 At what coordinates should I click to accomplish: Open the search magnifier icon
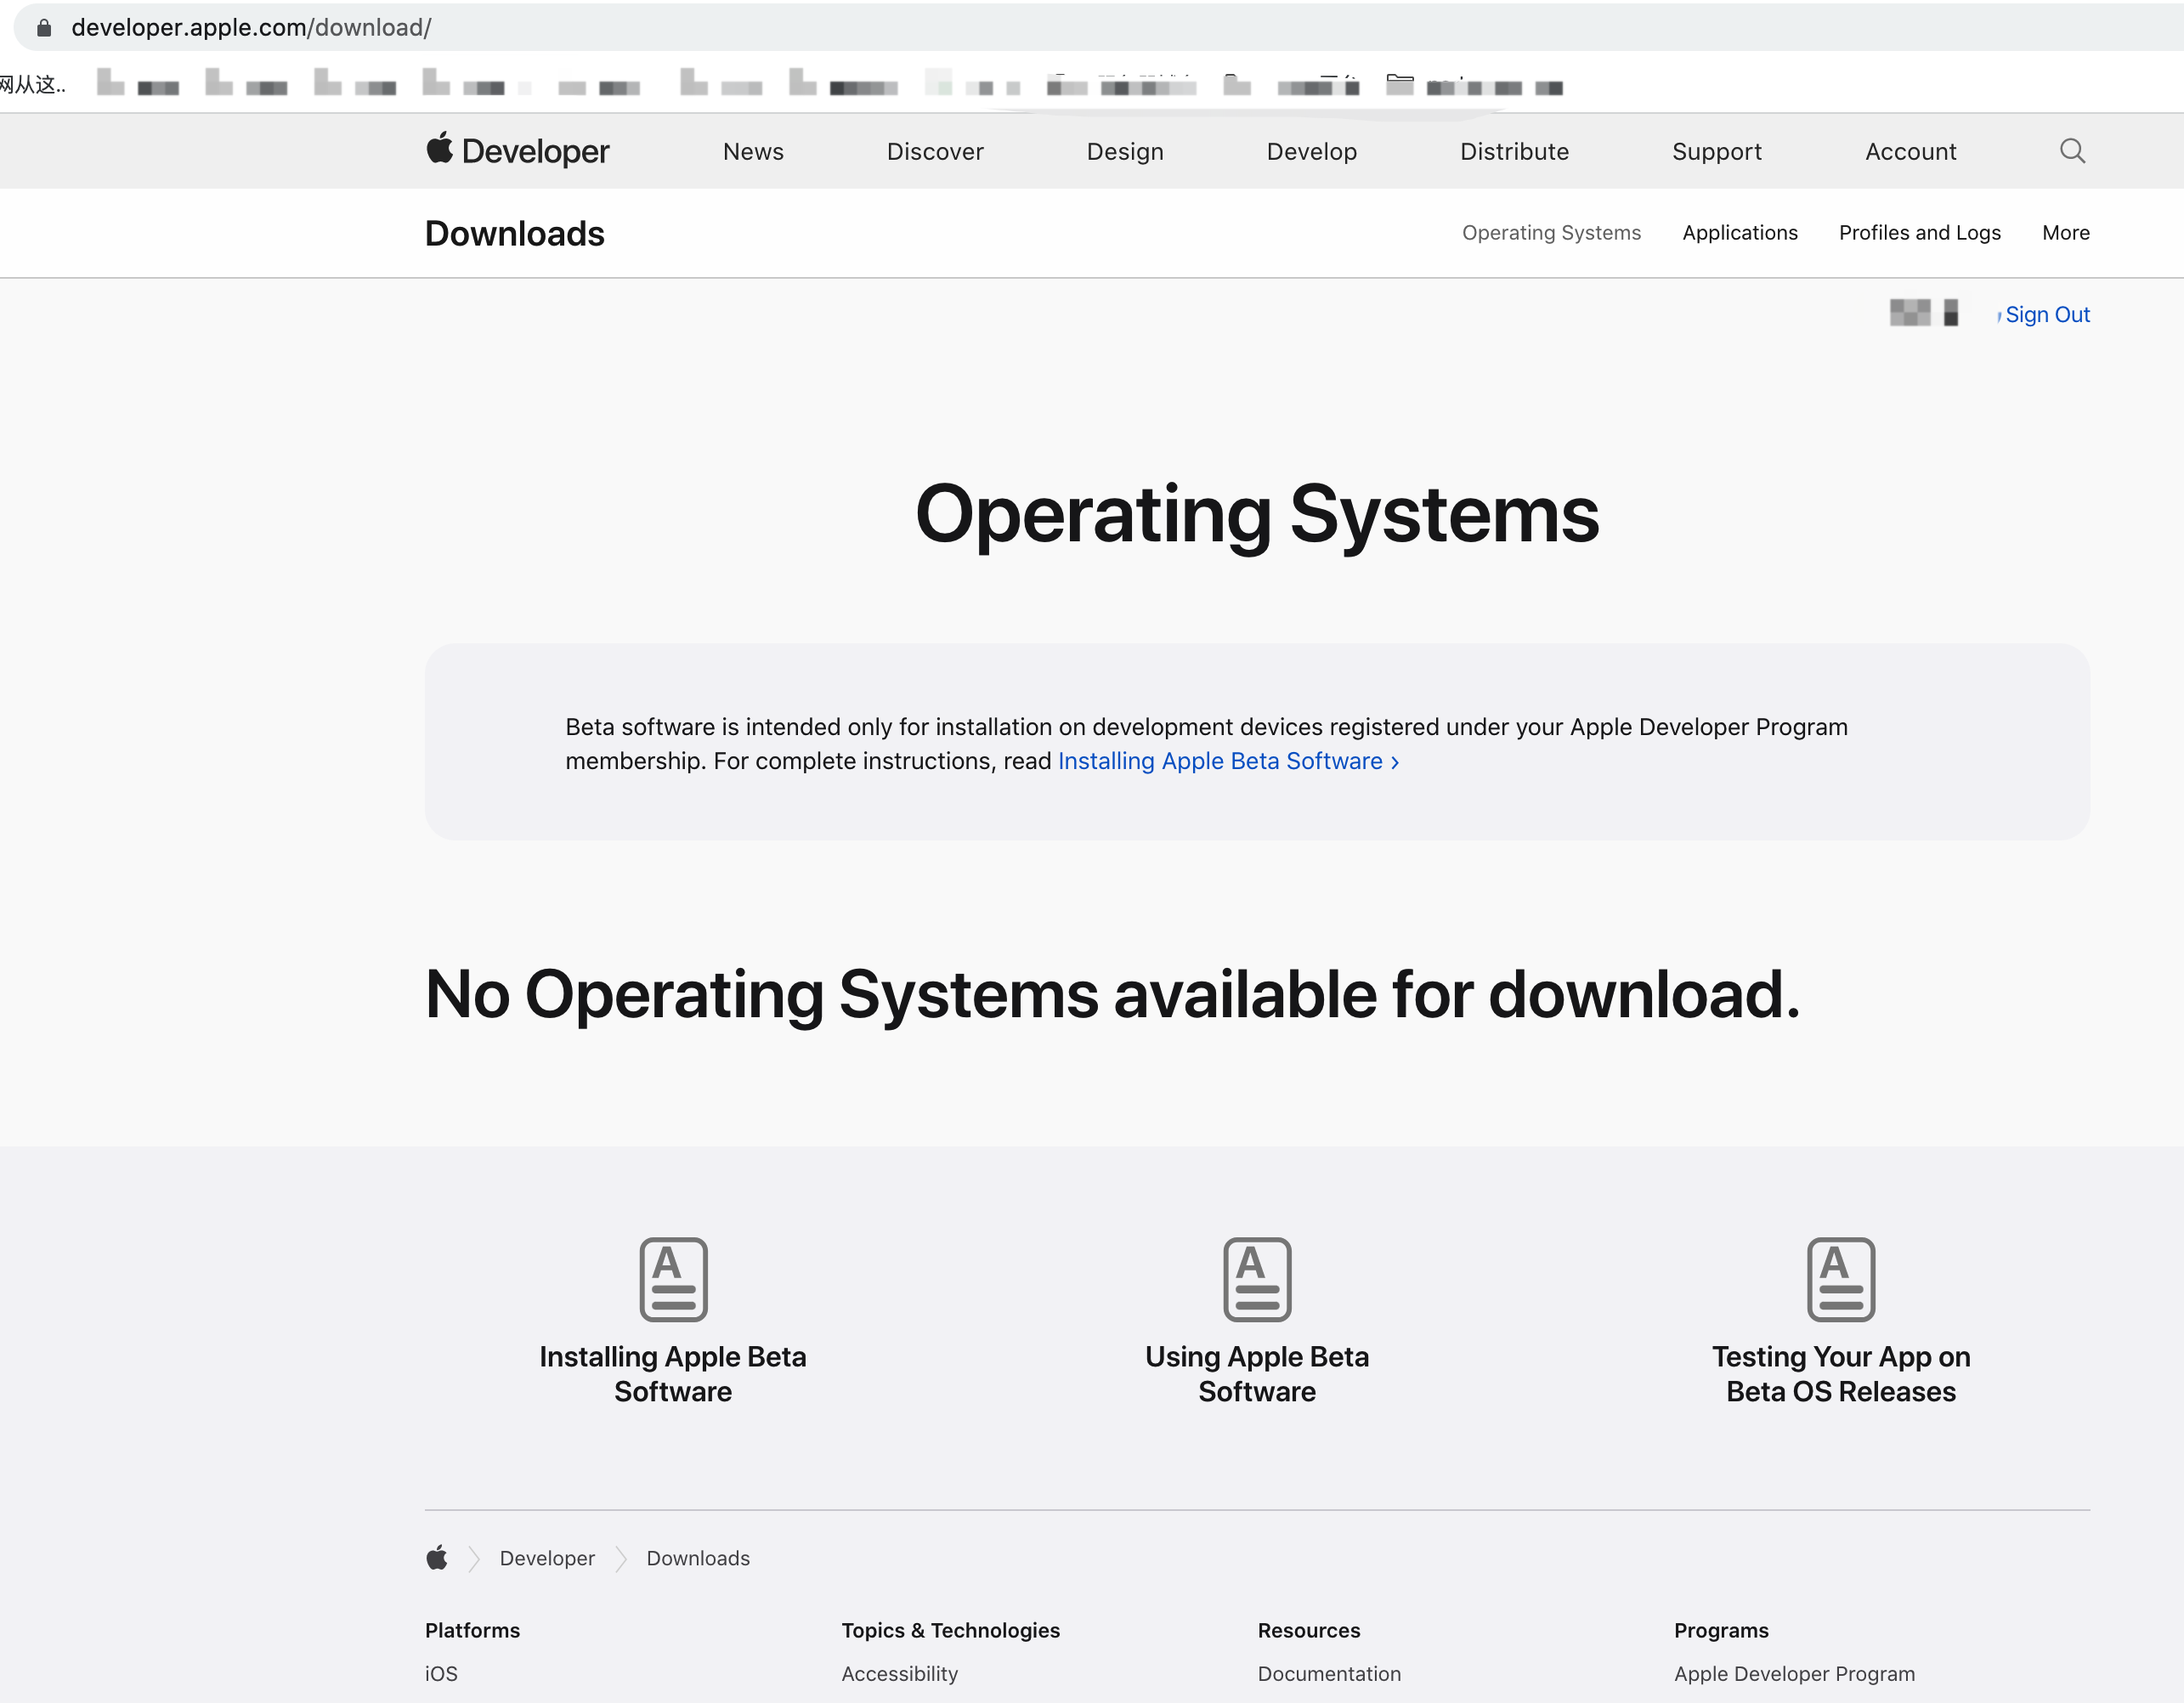[2072, 151]
